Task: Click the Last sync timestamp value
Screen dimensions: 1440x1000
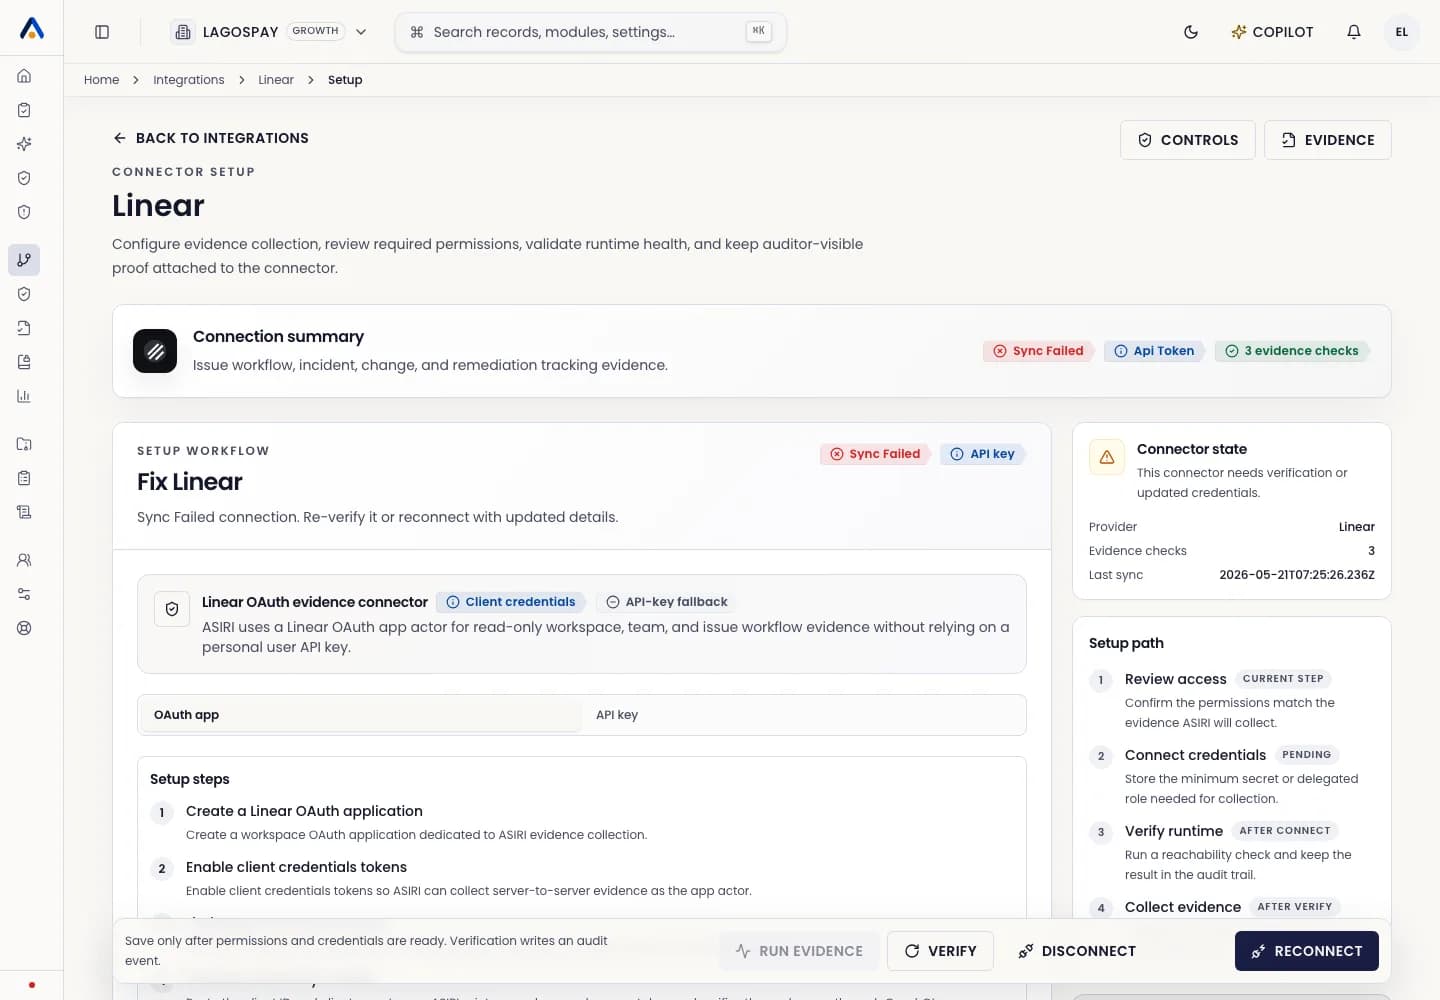Action: (x=1297, y=575)
